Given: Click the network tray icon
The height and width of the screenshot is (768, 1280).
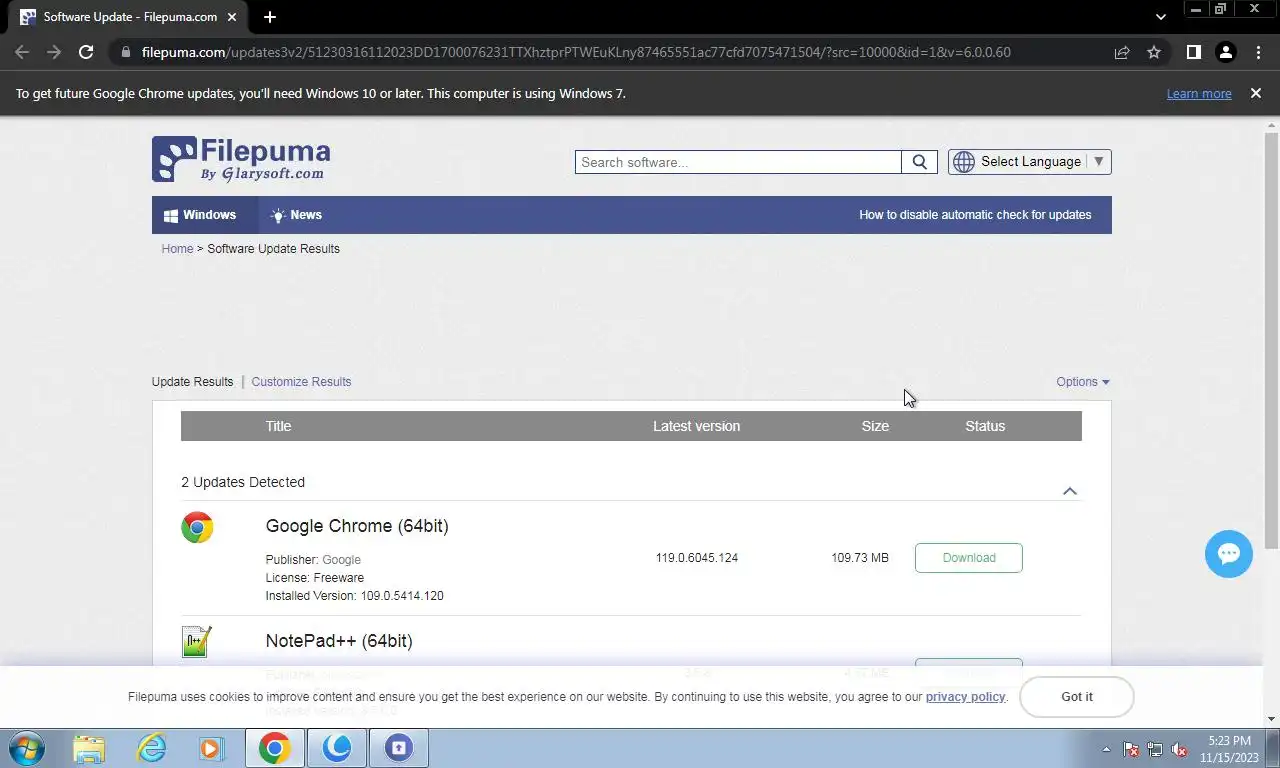Looking at the screenshot, I should click(x=1155, y=749).
